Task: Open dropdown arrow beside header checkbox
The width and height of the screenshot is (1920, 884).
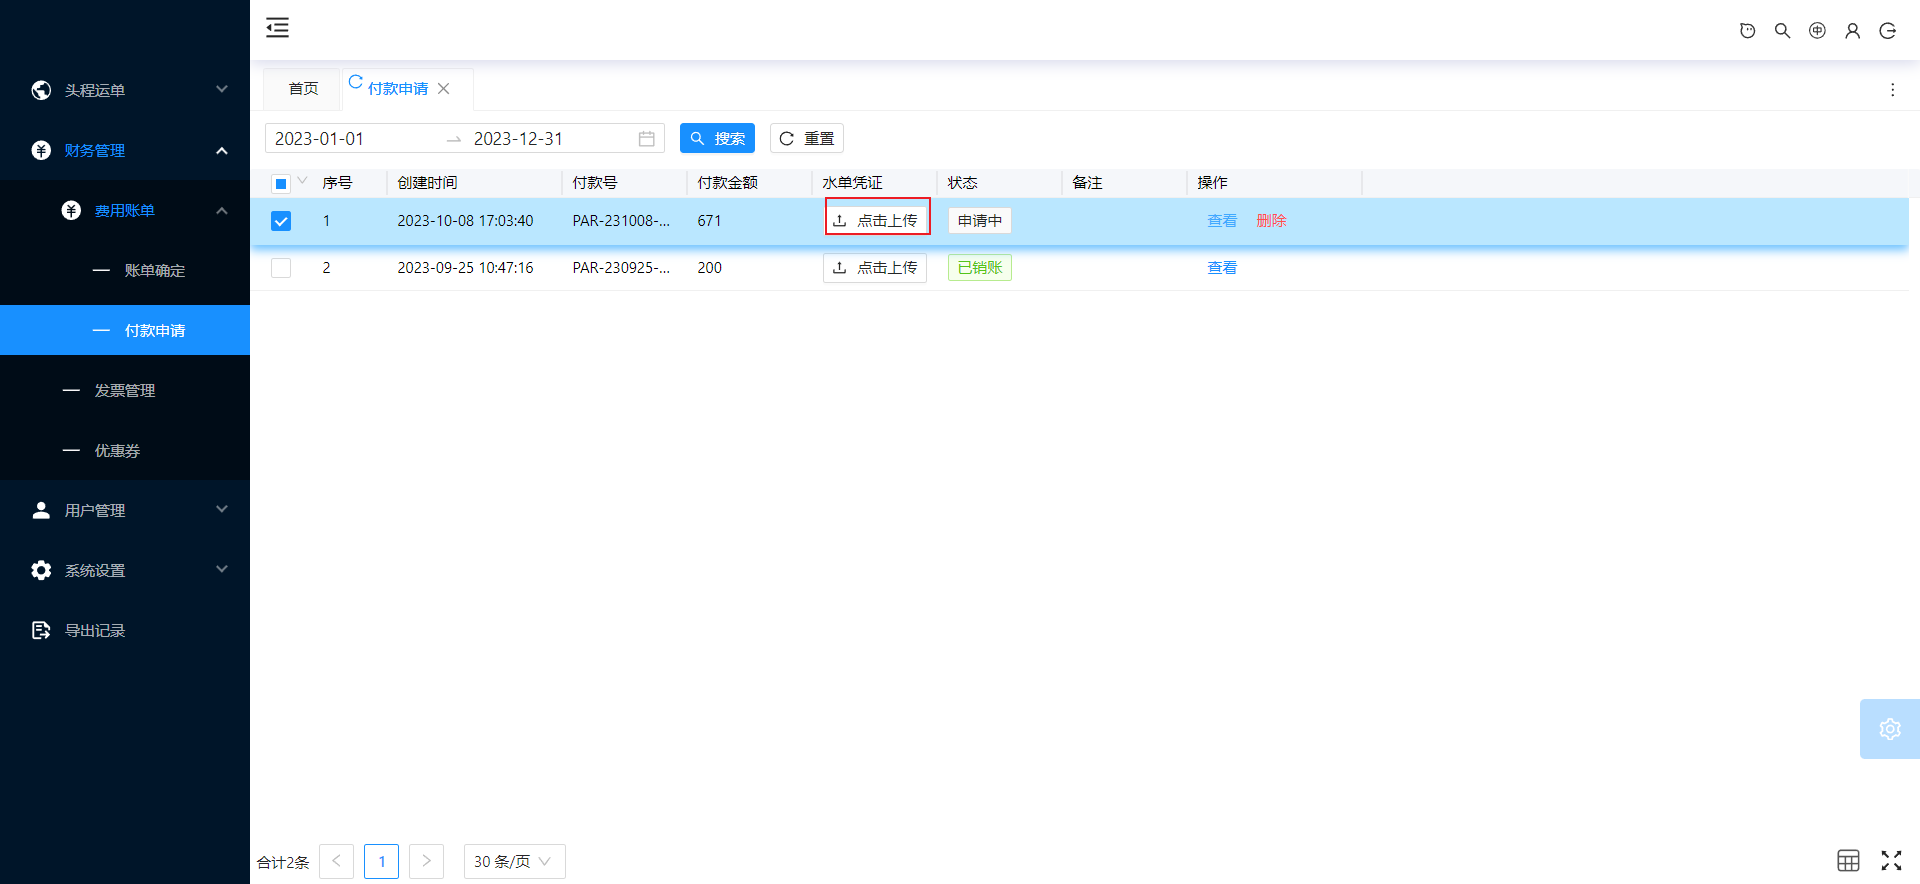Action: pyautogui.click(x=302, y=181)
